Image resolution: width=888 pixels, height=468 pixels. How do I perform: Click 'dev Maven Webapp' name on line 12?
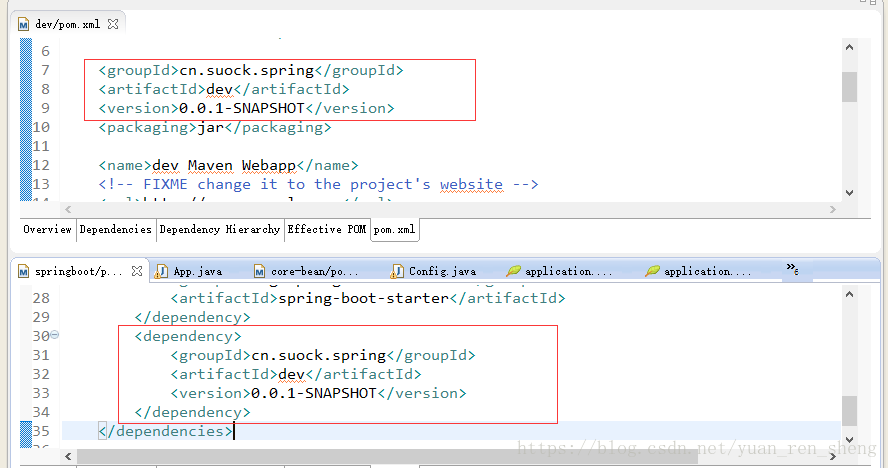[224, 165]
